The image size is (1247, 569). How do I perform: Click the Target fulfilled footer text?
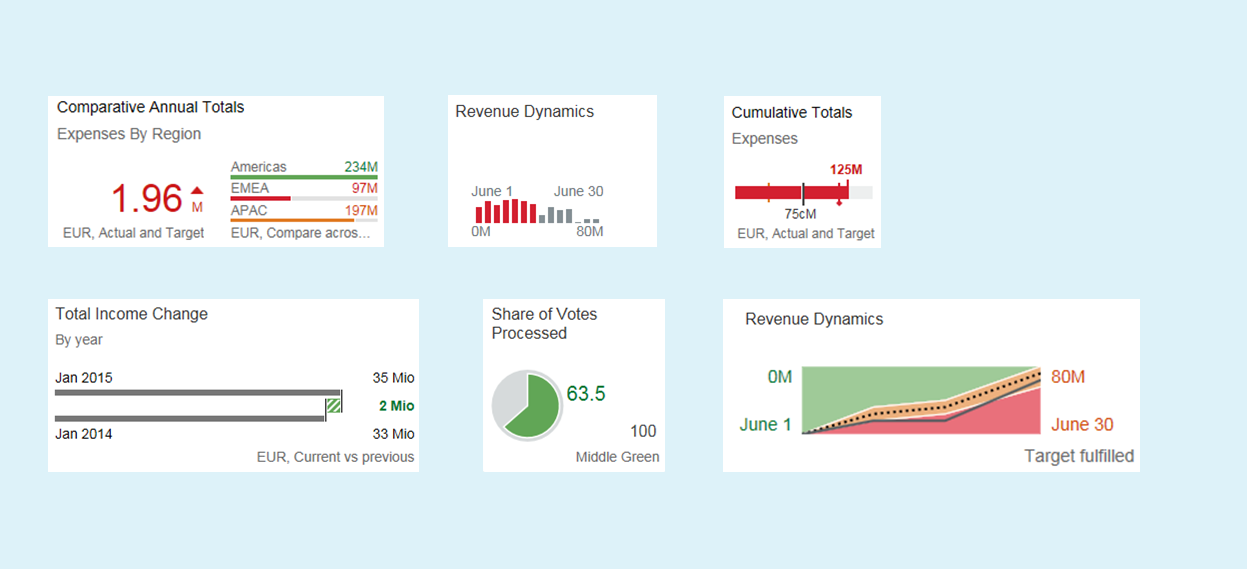1079,456
